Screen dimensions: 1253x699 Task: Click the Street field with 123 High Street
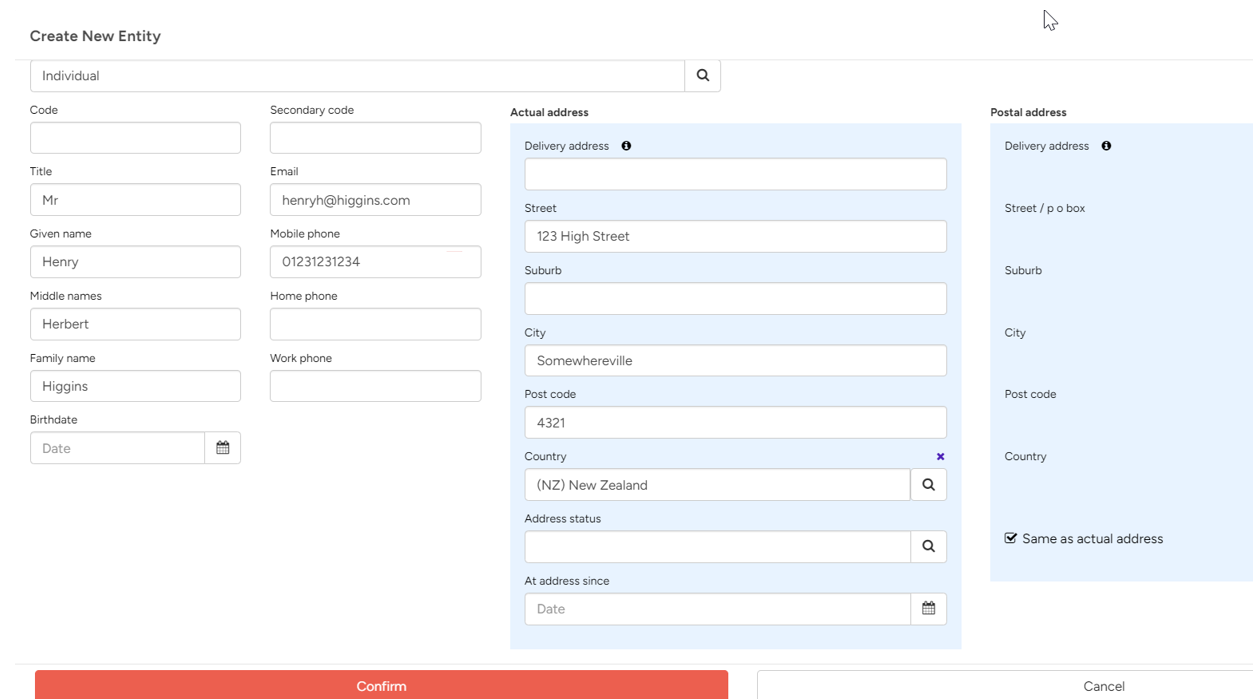[735, 236]
